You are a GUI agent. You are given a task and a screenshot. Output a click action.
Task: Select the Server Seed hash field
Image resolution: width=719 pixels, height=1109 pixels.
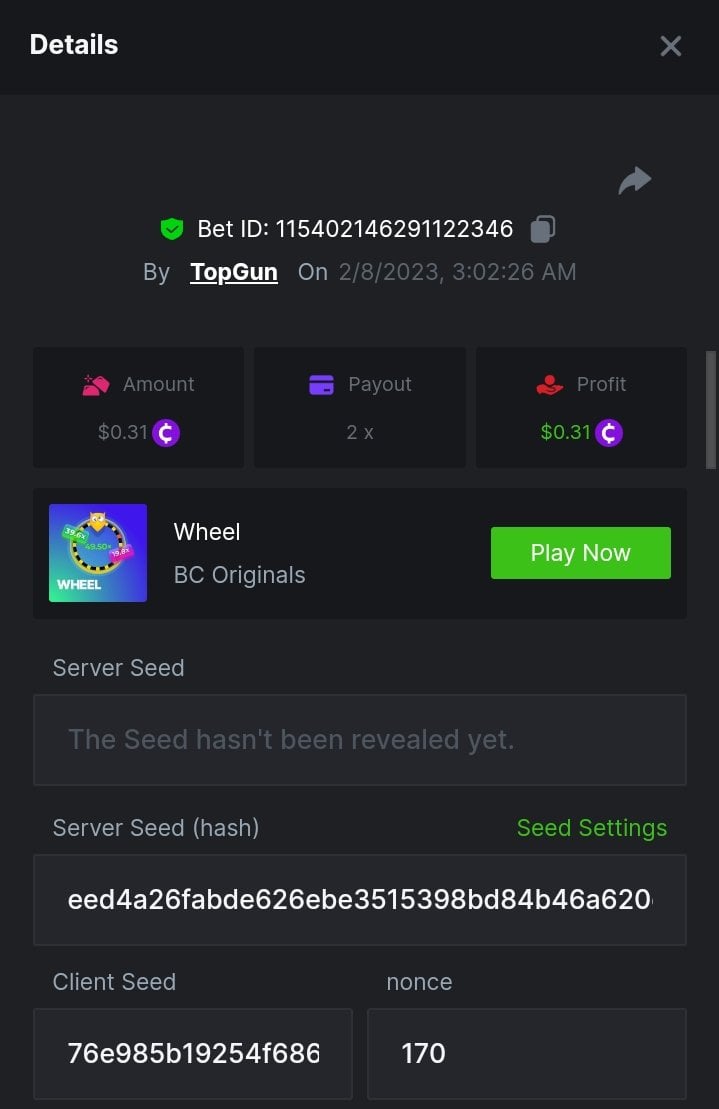coord(359,900)
